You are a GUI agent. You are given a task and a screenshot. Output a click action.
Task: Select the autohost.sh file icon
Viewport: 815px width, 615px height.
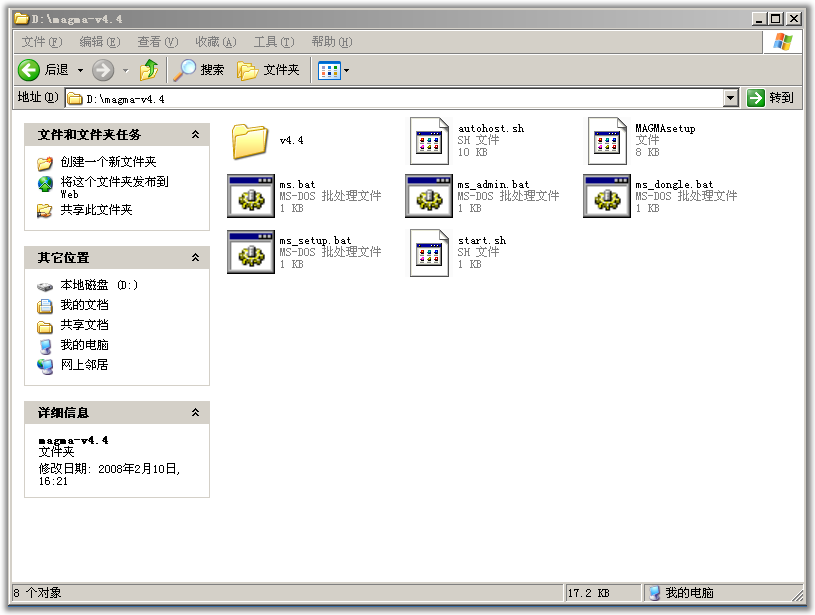point(429,141)
